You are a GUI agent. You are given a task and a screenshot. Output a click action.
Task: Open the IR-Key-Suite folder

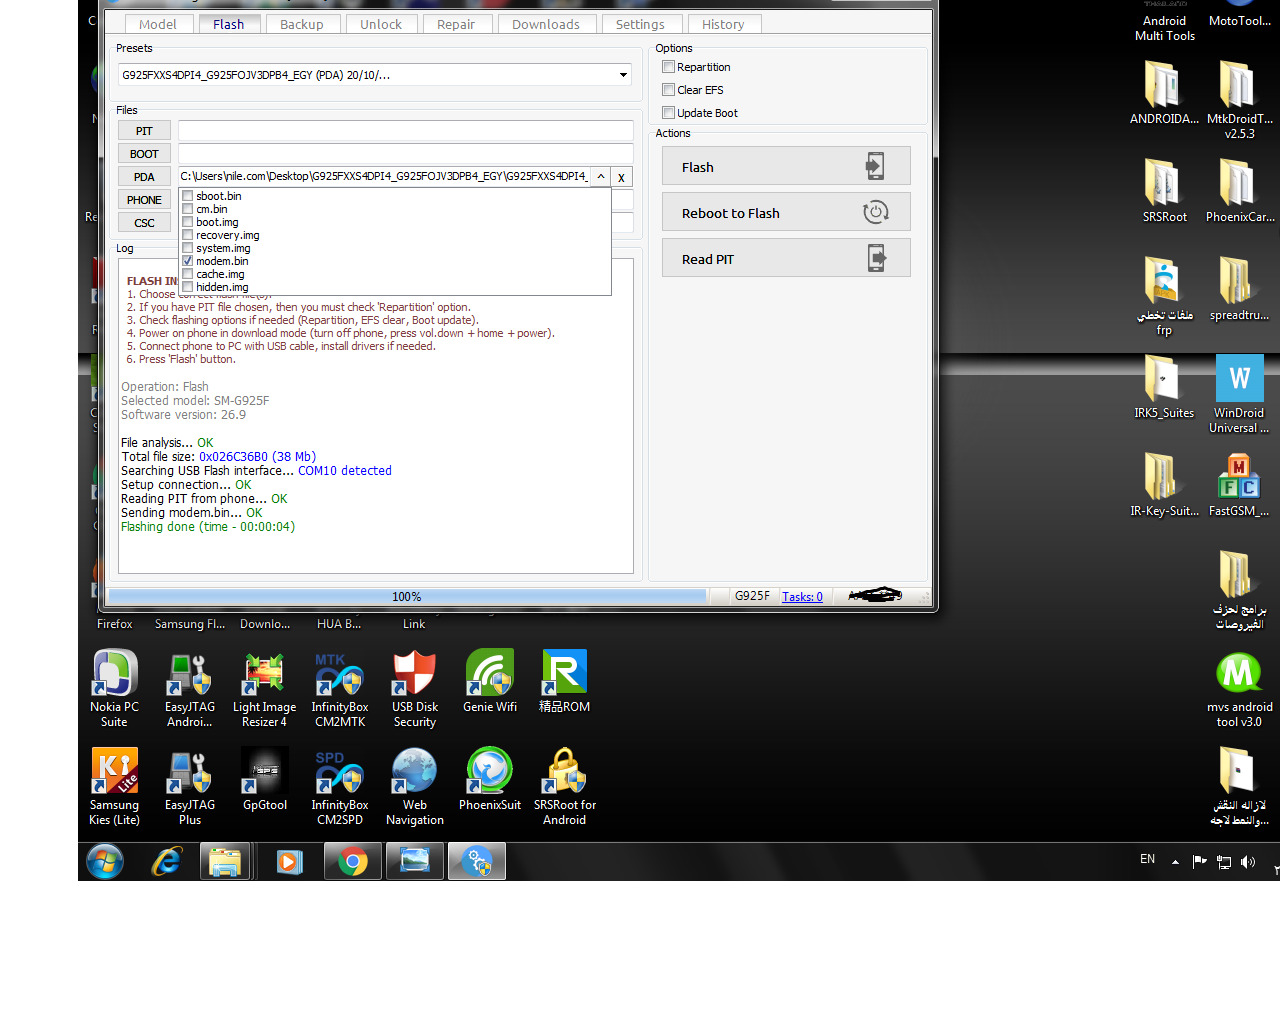(x=1164, y=484)
